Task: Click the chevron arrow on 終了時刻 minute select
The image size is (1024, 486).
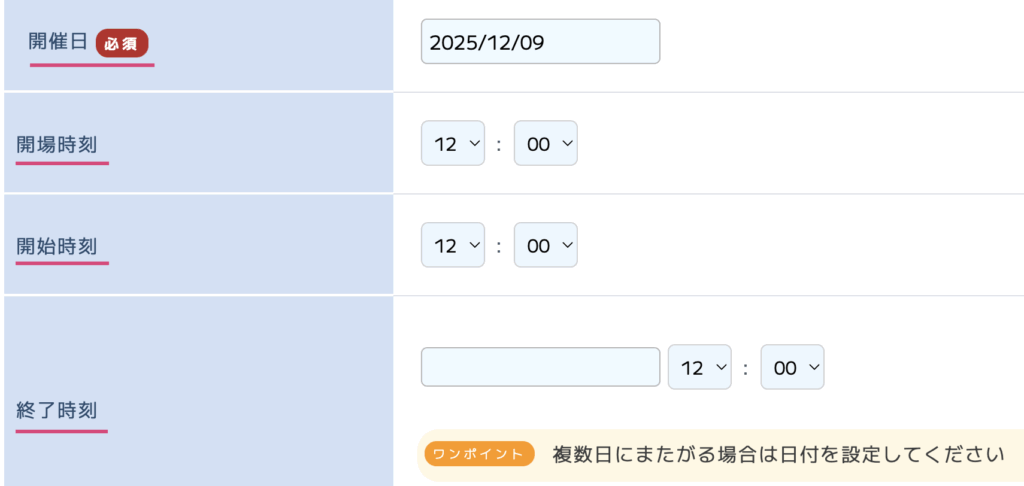Action: click(x=814, y=367)
